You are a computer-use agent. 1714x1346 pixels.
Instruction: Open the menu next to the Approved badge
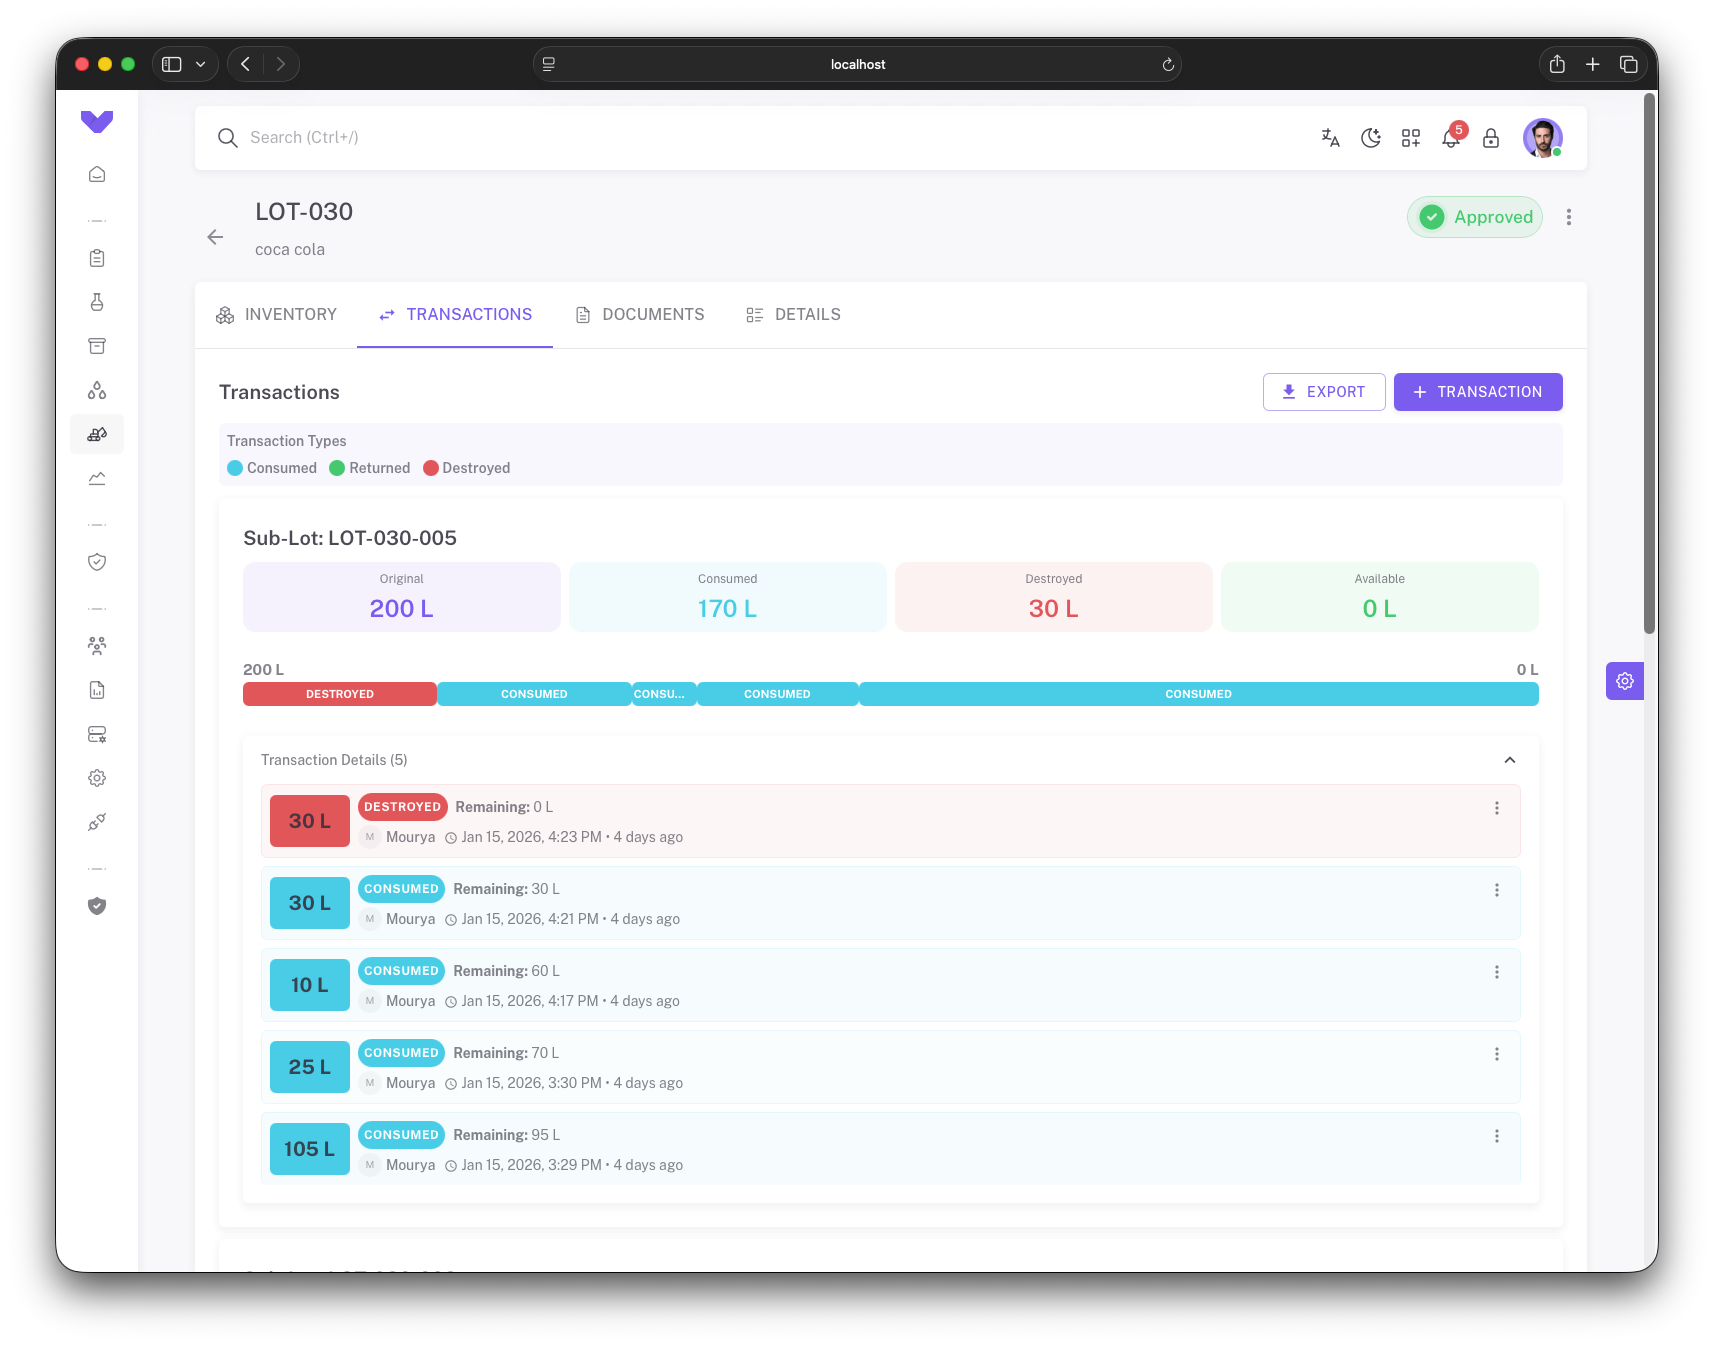[x=1568, y=216]
